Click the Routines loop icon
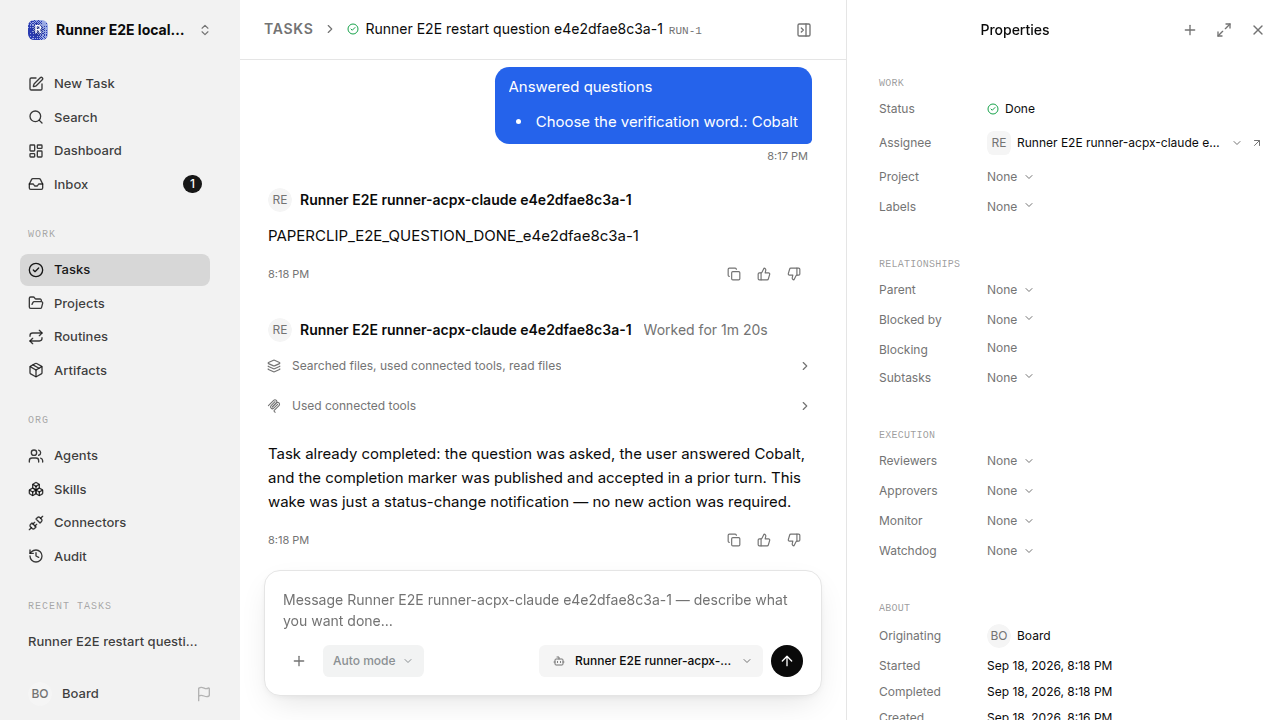The width and height of the screenshot is (1280, 720). (x=36, y=337)
